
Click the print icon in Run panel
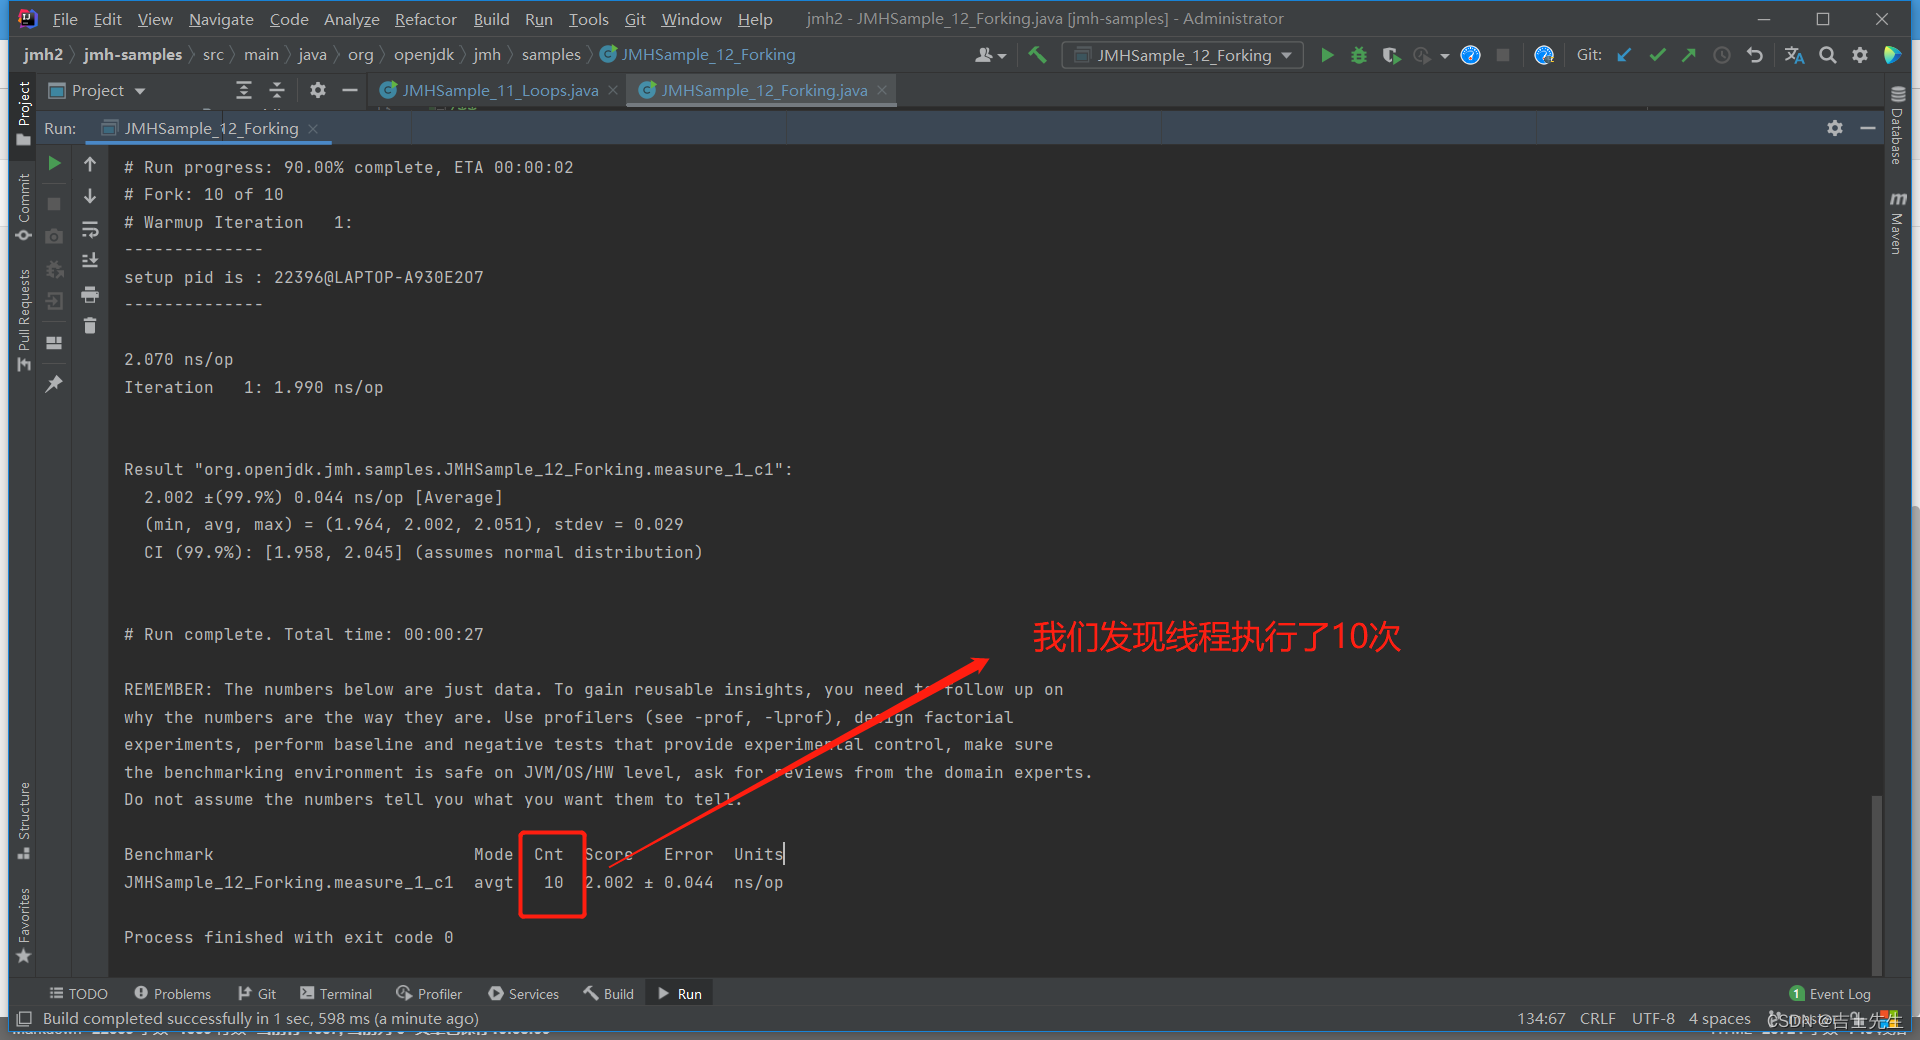pyautogui.click(x=90, y=294)
